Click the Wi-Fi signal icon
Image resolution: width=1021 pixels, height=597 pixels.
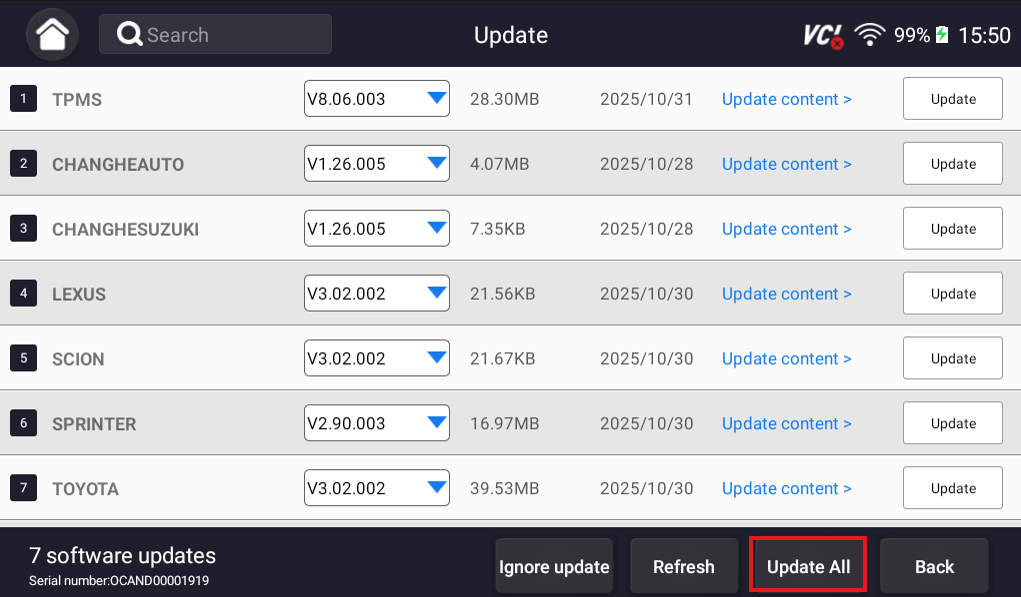869,33
